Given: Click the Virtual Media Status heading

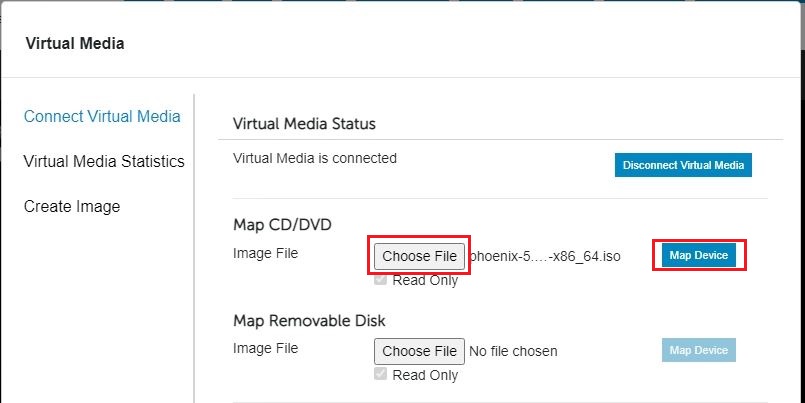Looking at the screenshot, I should 304,124.
